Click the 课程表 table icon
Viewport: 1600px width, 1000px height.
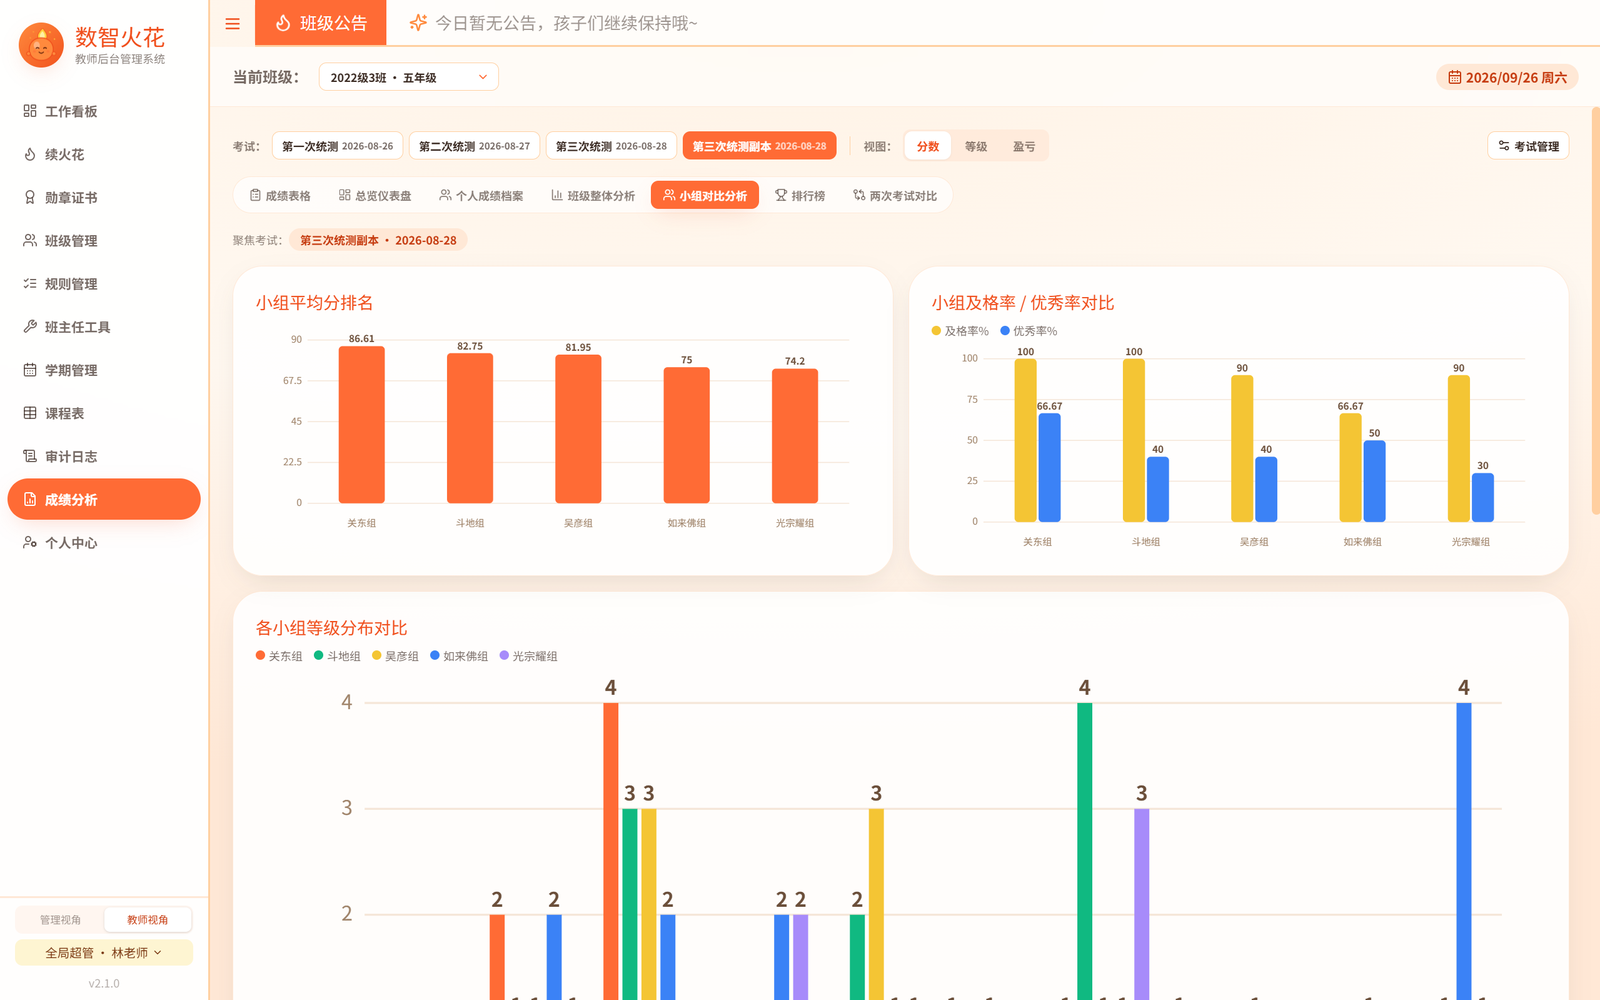point(30,412)
